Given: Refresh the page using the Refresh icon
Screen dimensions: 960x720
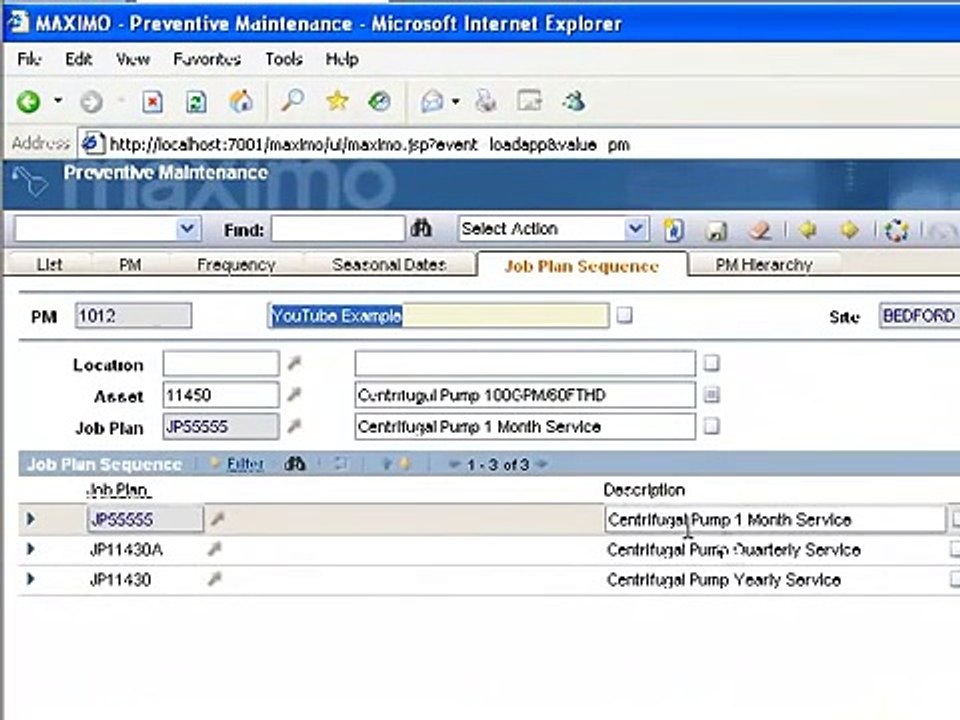Looking at the screenshot, I should [196, 102].
